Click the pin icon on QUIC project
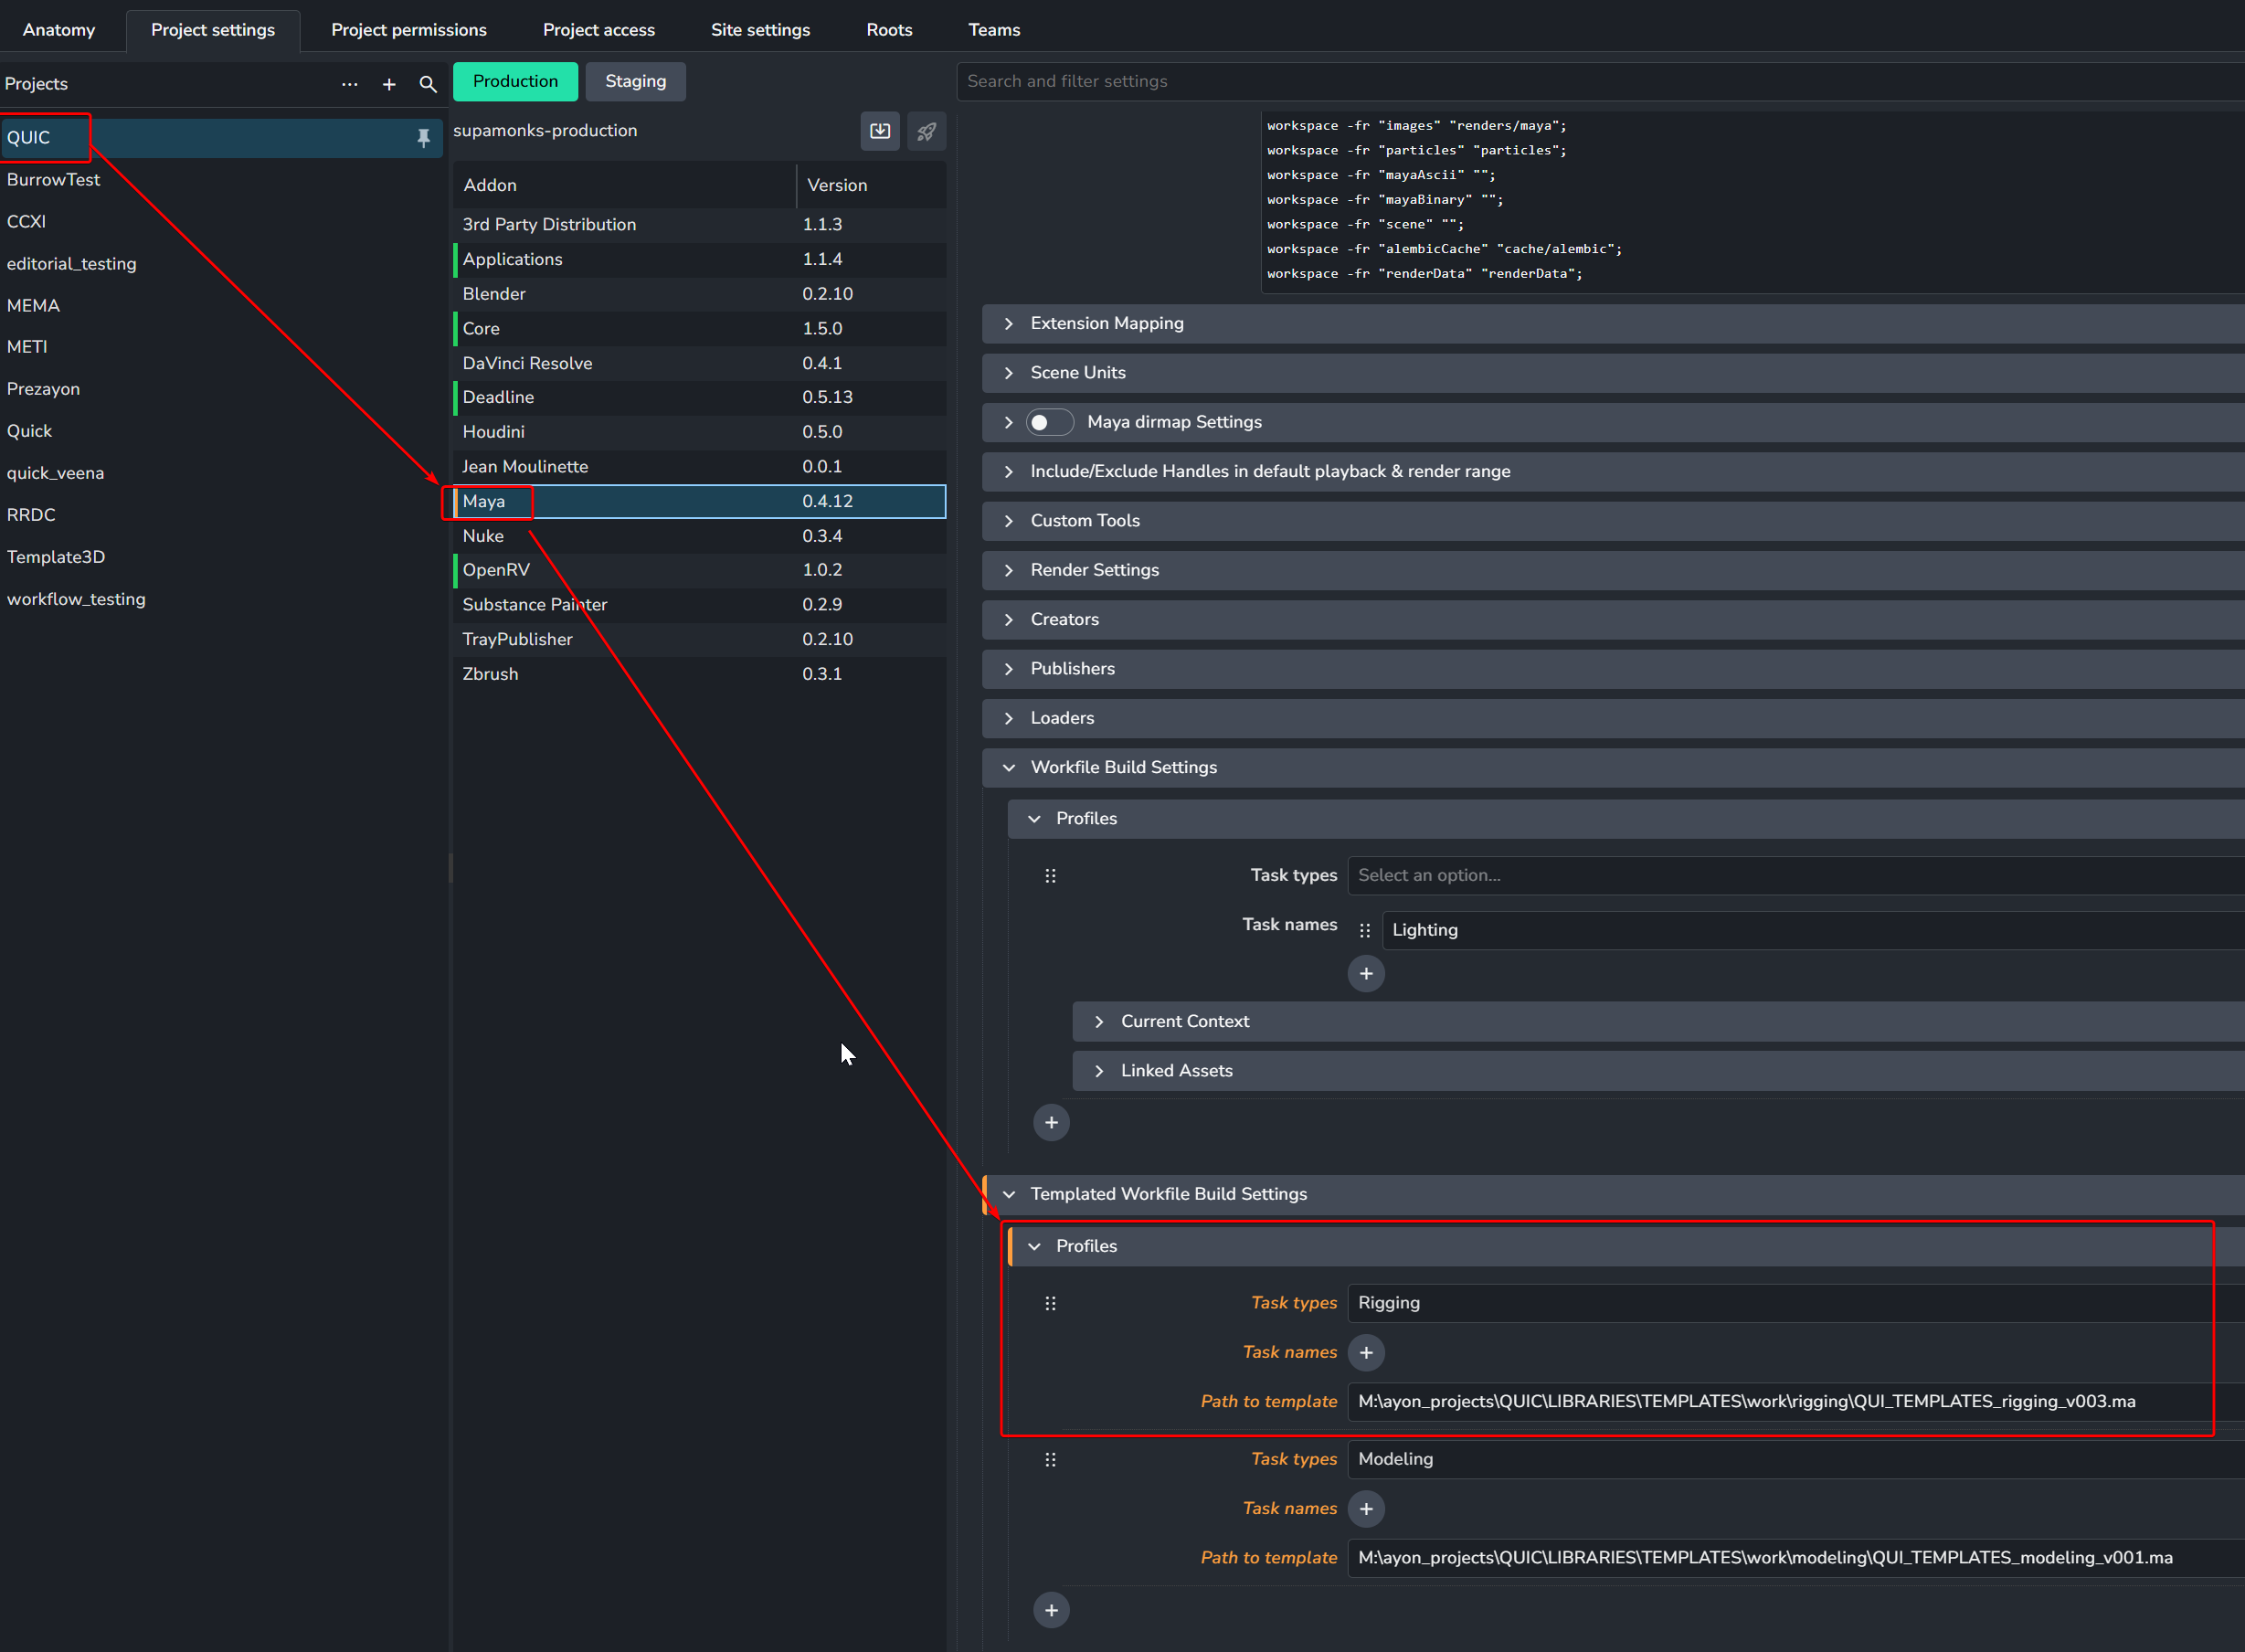2245x1652 pixels. tap(423, 138)
